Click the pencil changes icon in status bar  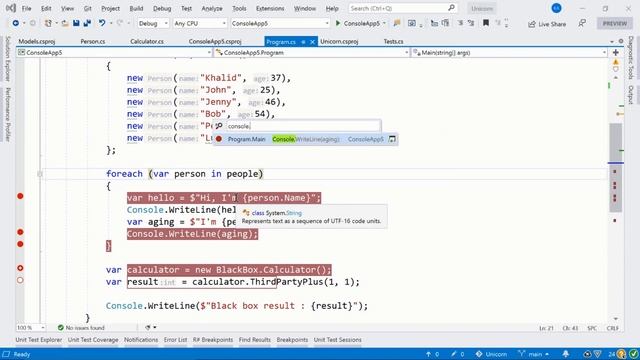coord(453,354)
